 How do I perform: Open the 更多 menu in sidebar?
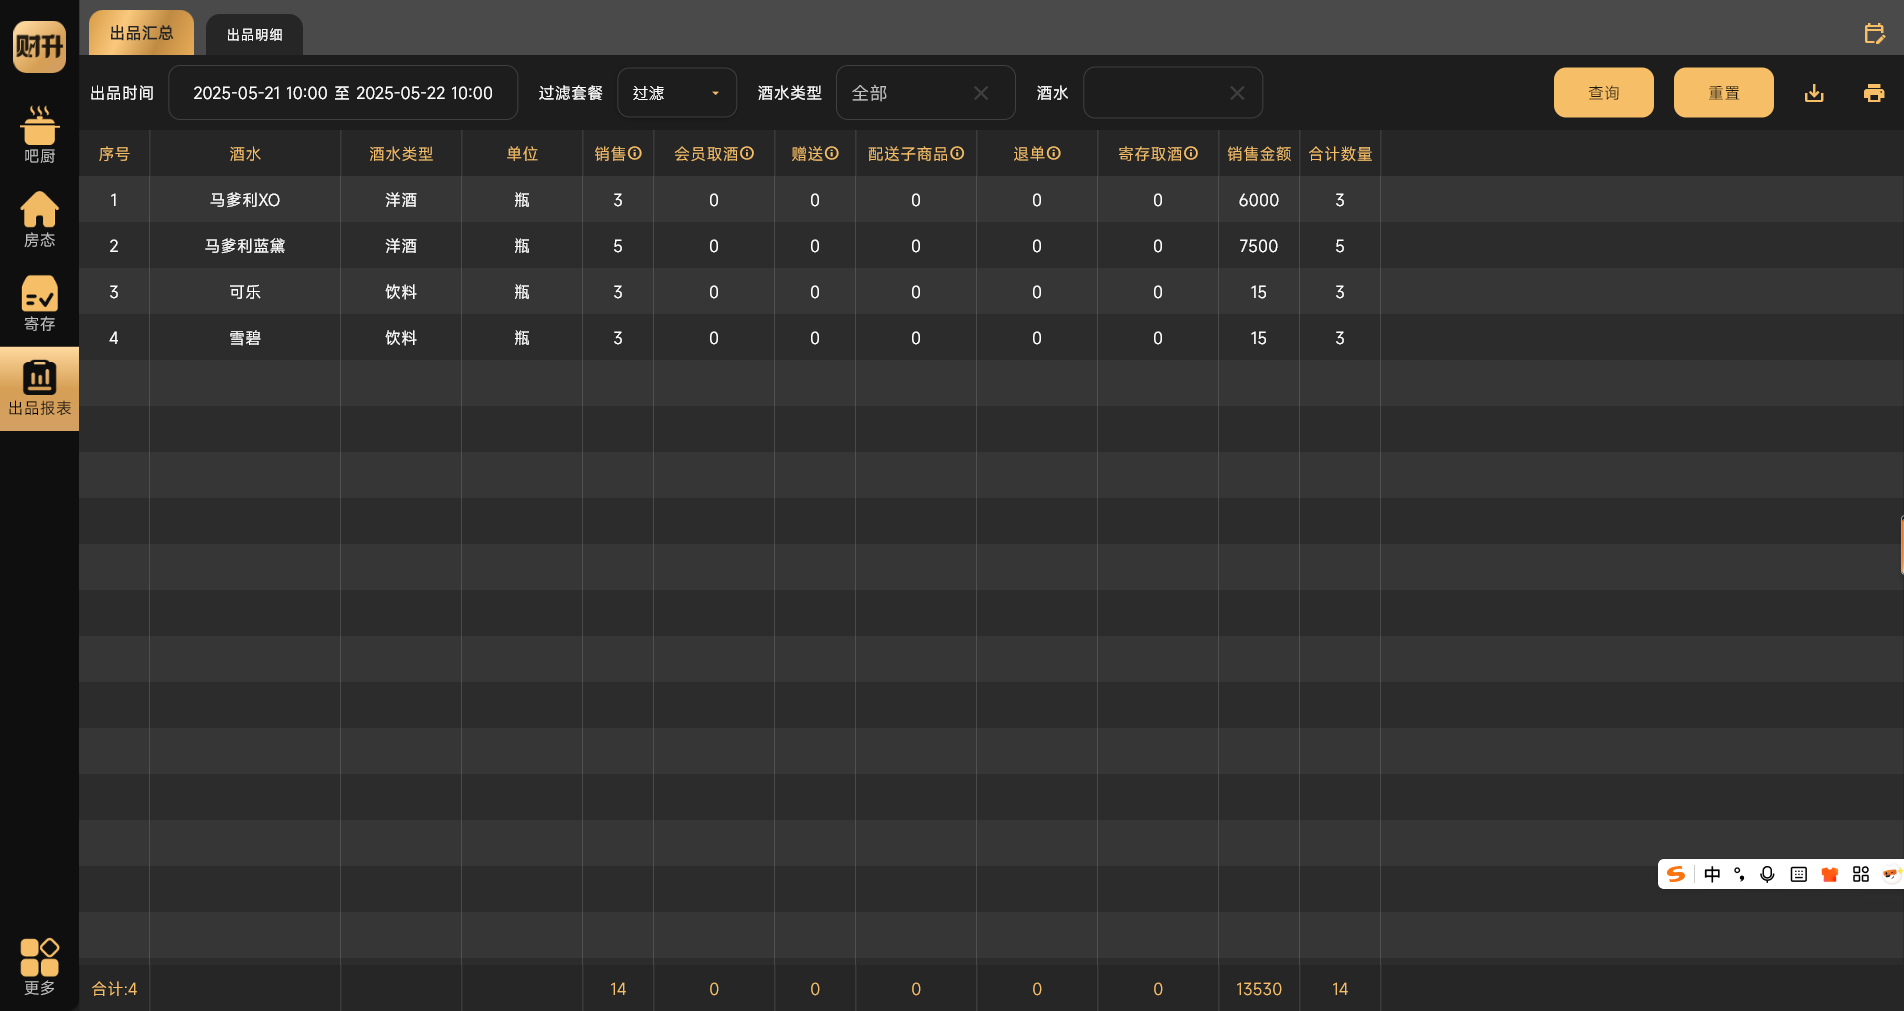39,966
